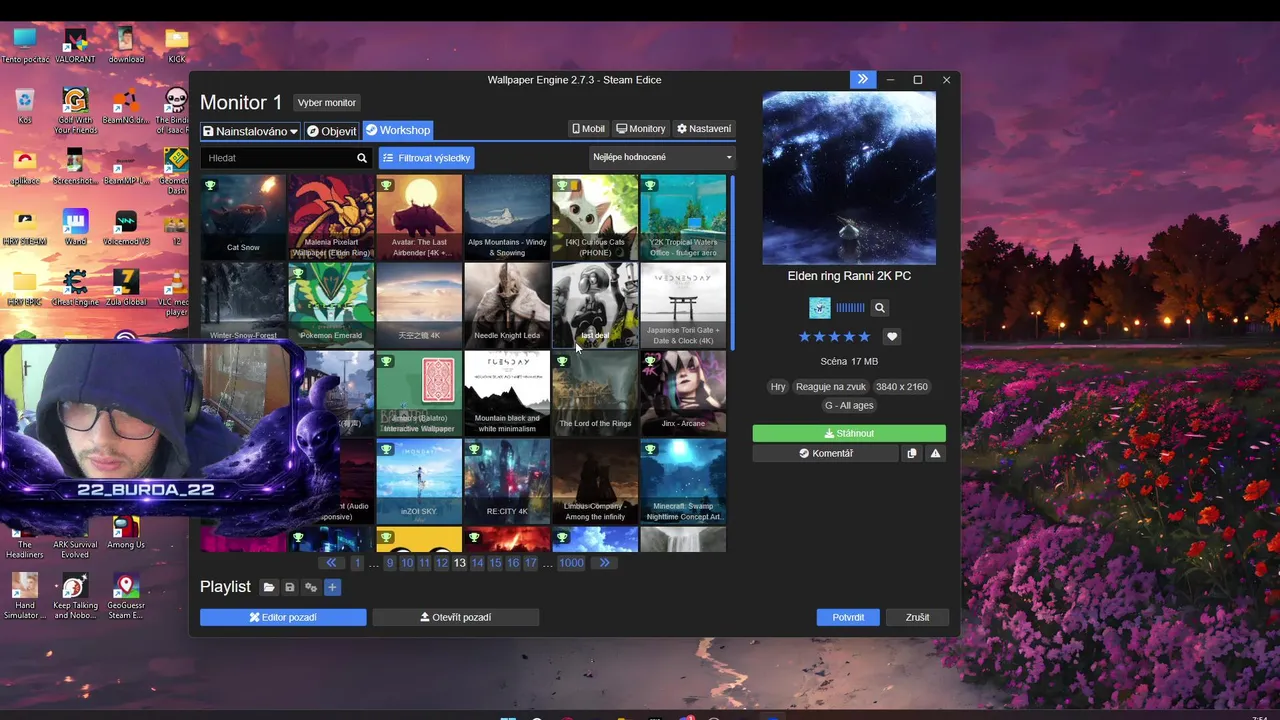The width and height of the screenshot is (1280, 720).
Task: Click the search magnifier next to Hledat
Action: [362, 158]
